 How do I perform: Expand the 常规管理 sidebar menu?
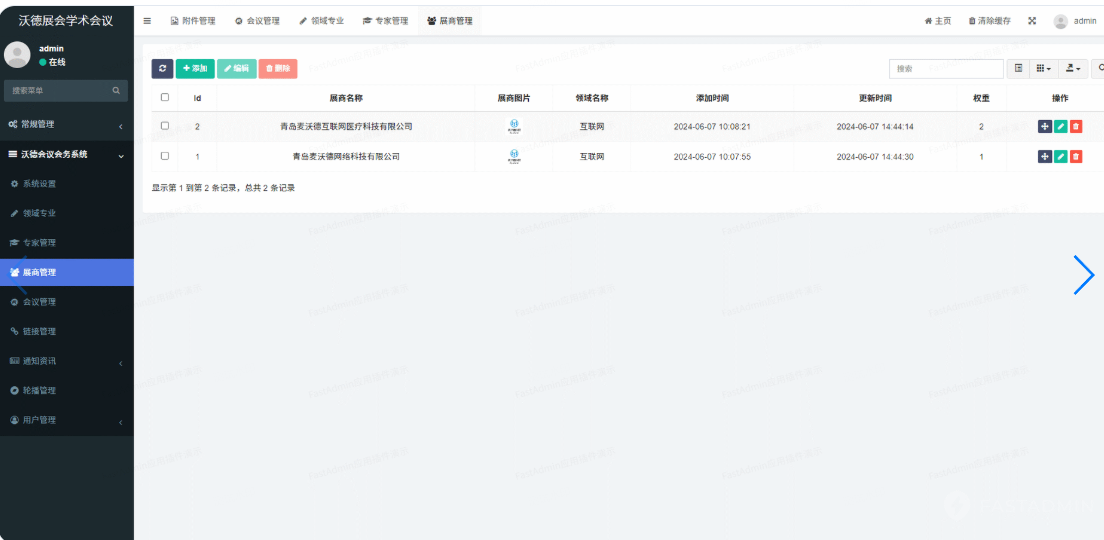tap(66, 125)
